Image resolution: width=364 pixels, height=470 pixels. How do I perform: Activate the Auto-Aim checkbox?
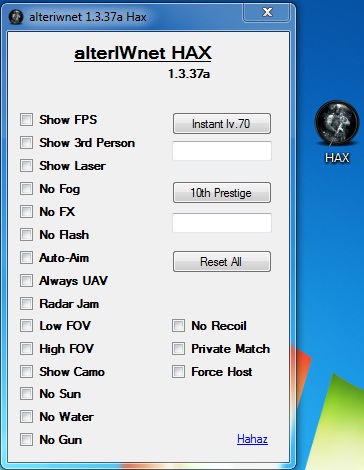(26, 258)
